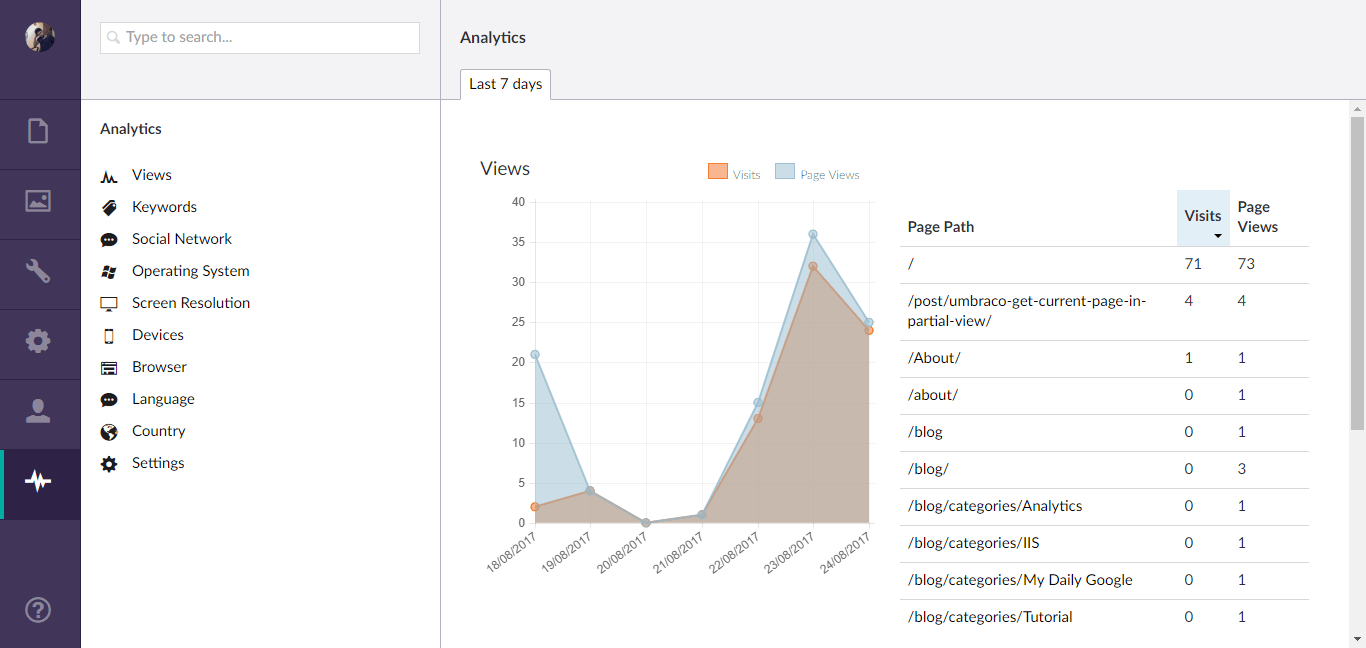The image size is (1366, 648).
Task: Switch to the Last 7 days tab
Action: coord(505,84)
